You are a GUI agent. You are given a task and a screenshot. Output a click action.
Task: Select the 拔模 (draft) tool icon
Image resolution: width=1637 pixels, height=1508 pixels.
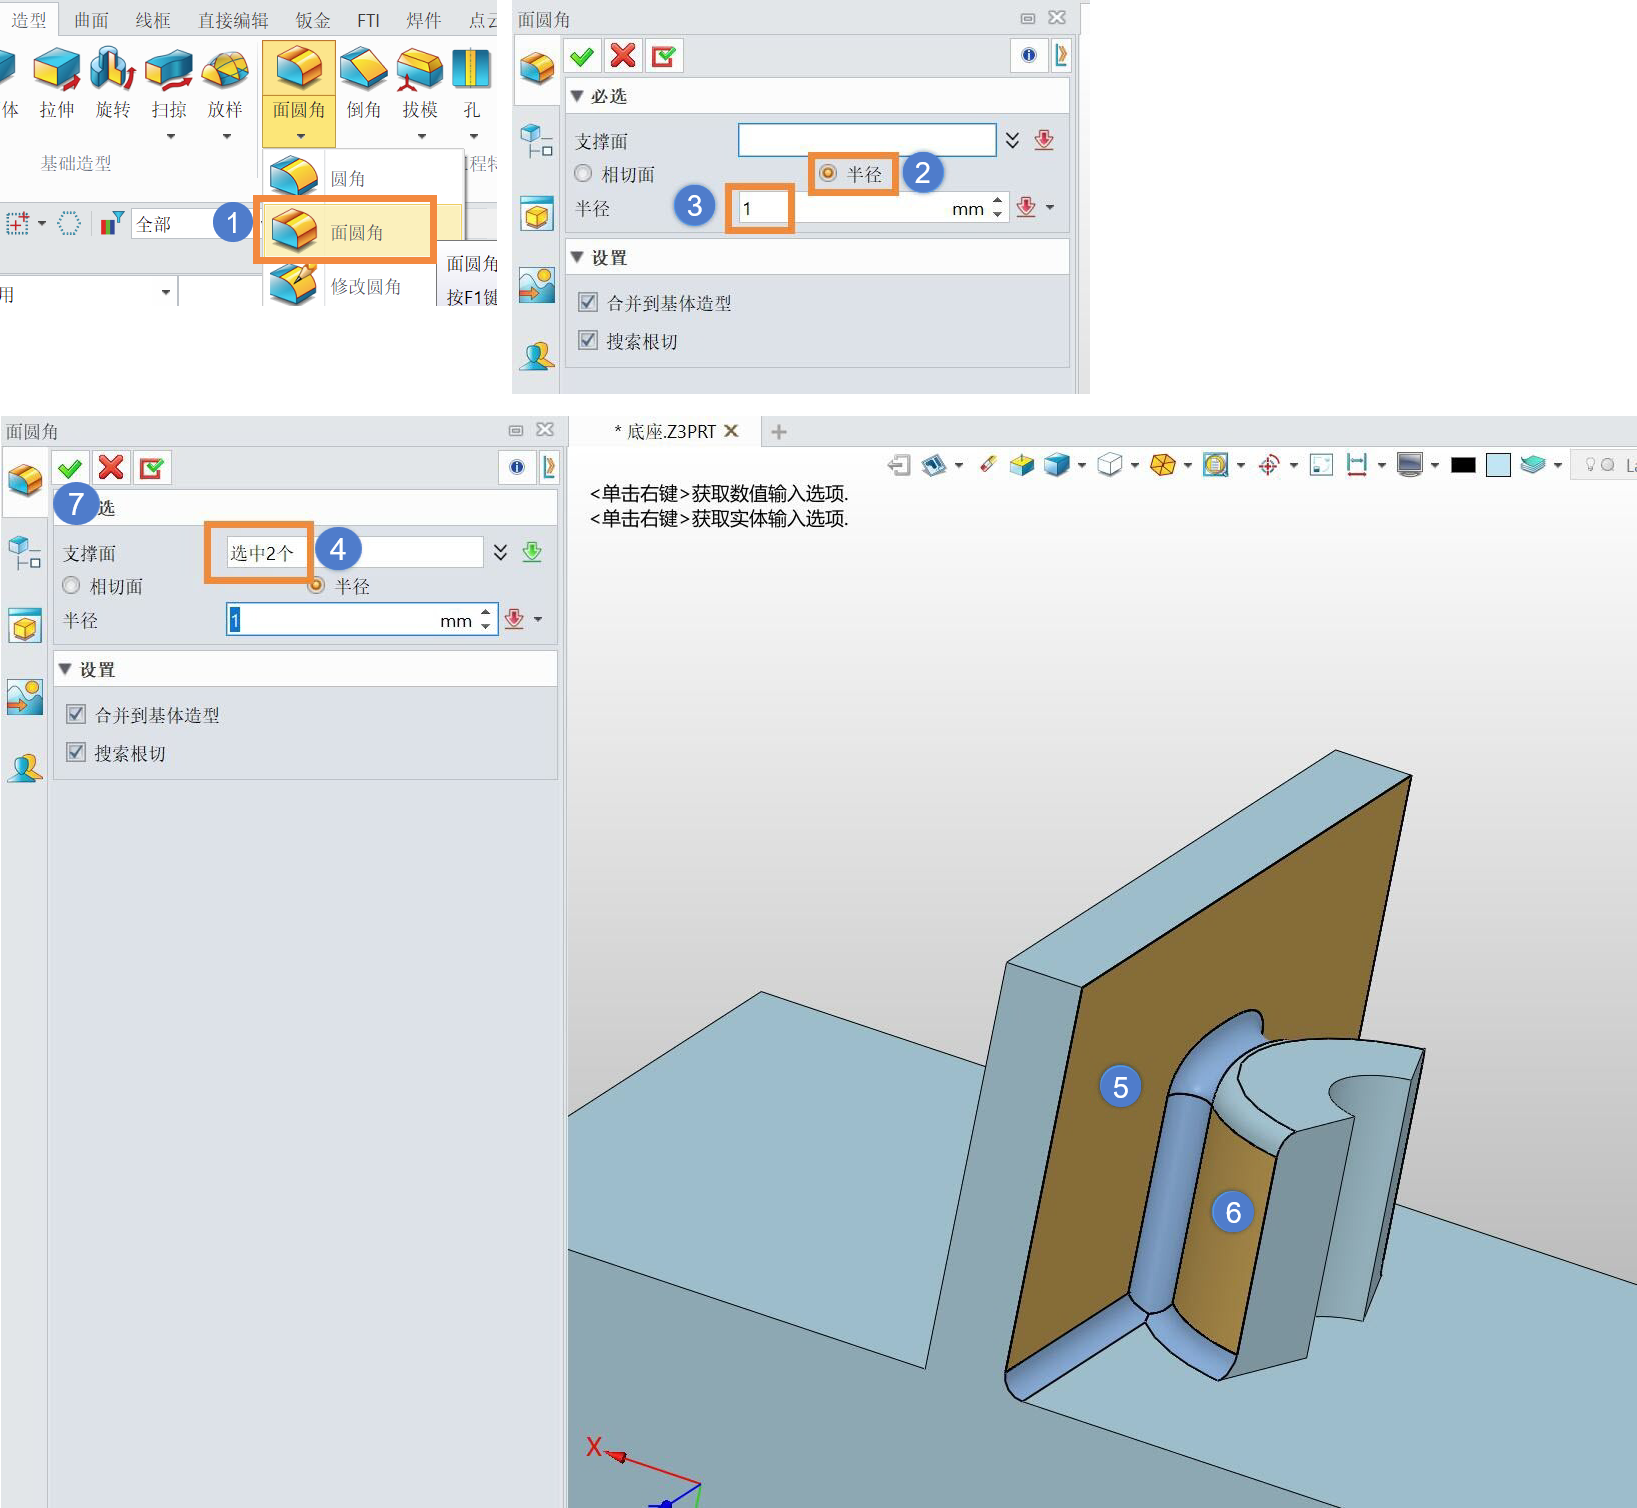click(420, 69)
